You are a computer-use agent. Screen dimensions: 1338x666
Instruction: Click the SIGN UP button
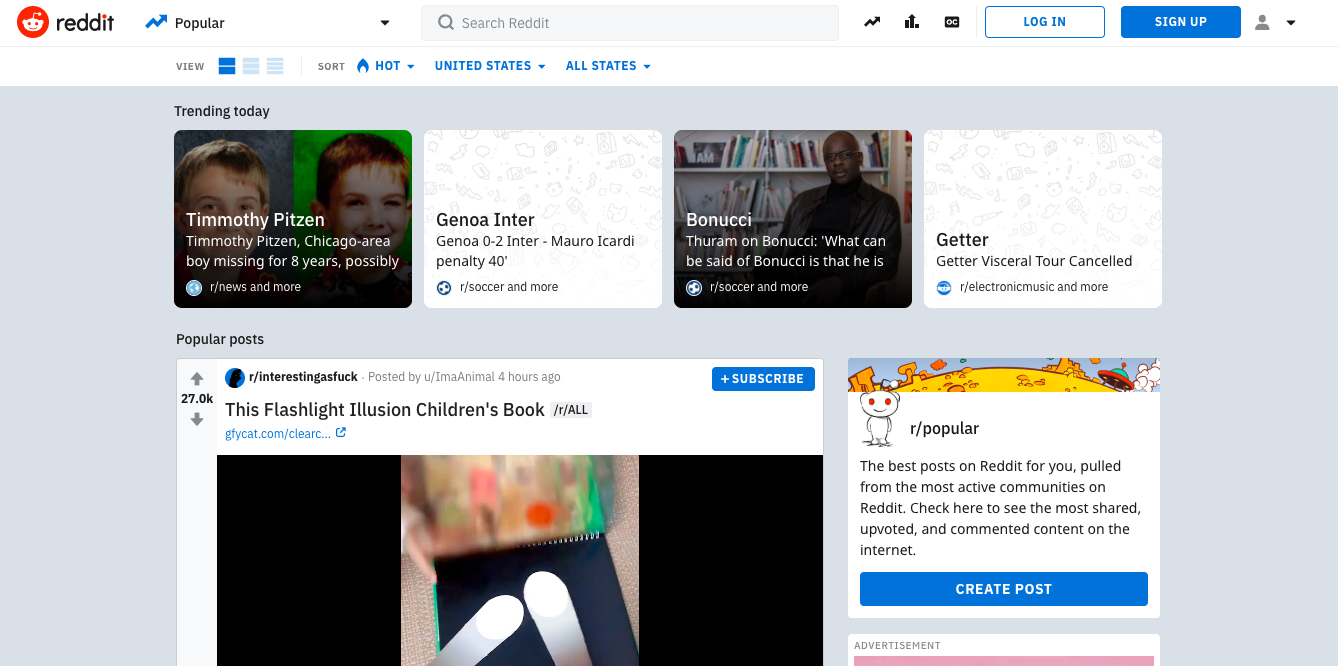[1181, 22]
